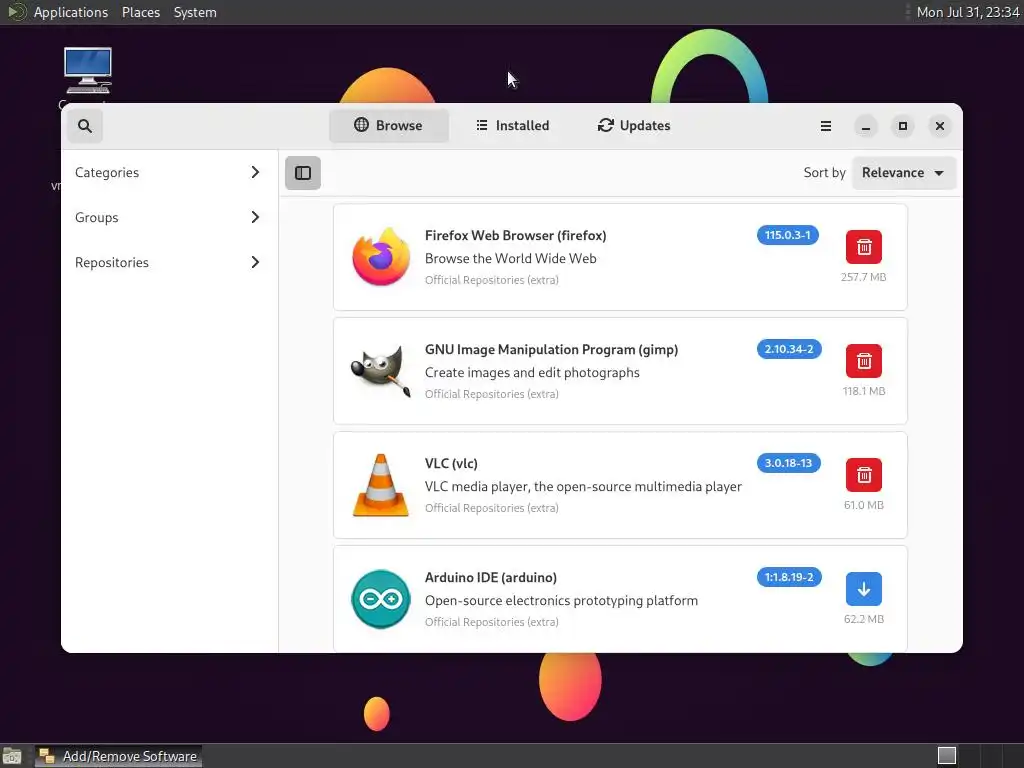Toggle the sidebar panel icon
The width and height of the screenshot is (1024, 768).
[x=303, y=173]
